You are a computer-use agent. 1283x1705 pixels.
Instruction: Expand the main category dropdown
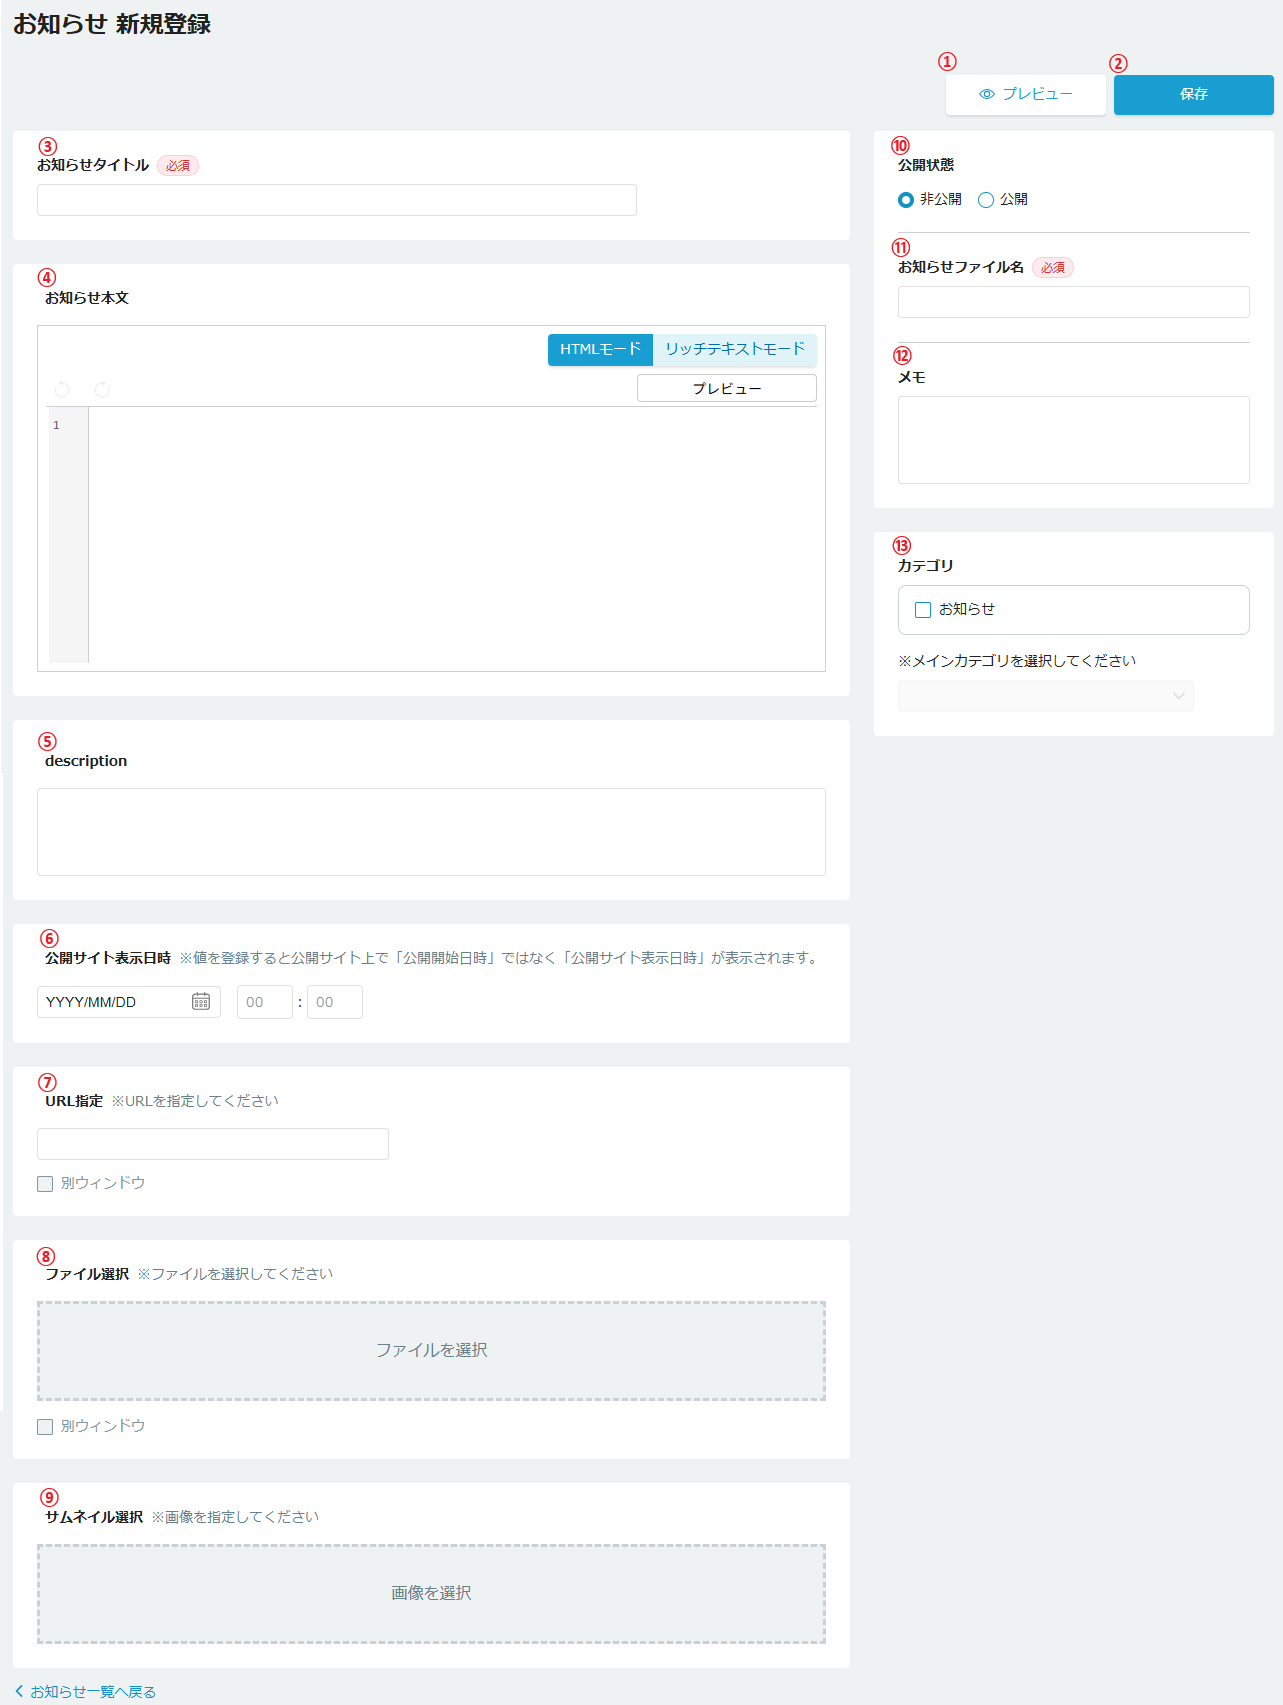point(1046,696)
